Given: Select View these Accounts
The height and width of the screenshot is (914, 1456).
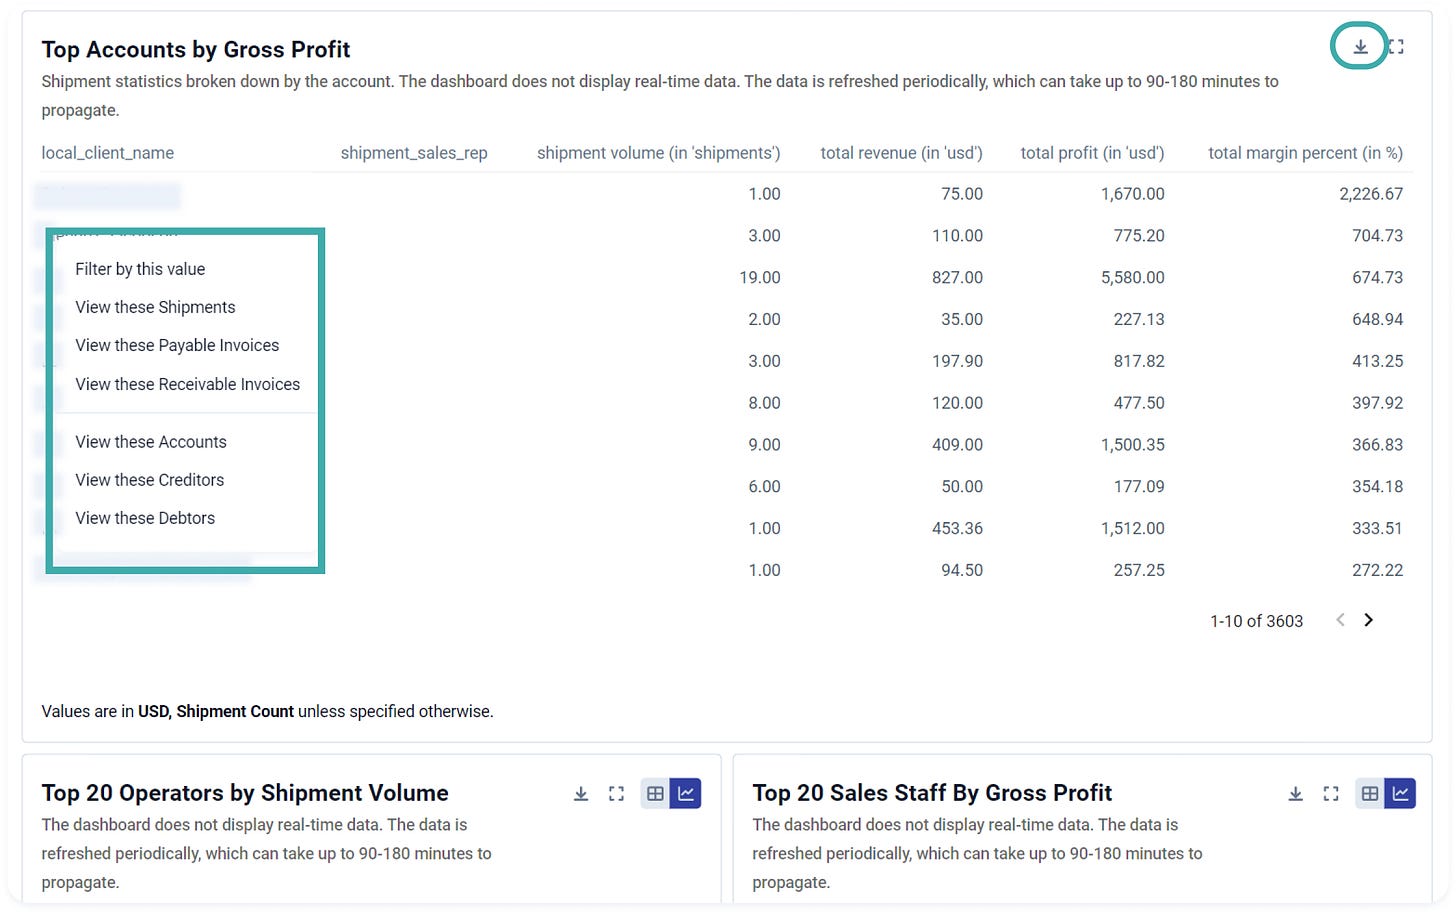Looking at the screenshot, I should [151, 442].
